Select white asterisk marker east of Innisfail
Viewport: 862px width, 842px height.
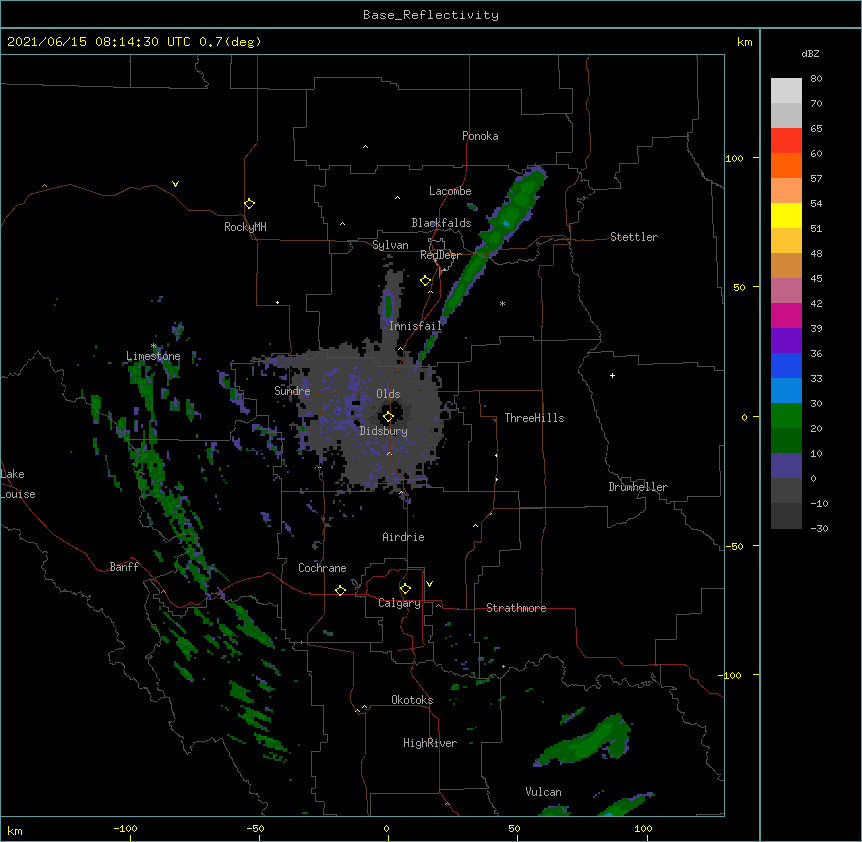coord(502,303)
